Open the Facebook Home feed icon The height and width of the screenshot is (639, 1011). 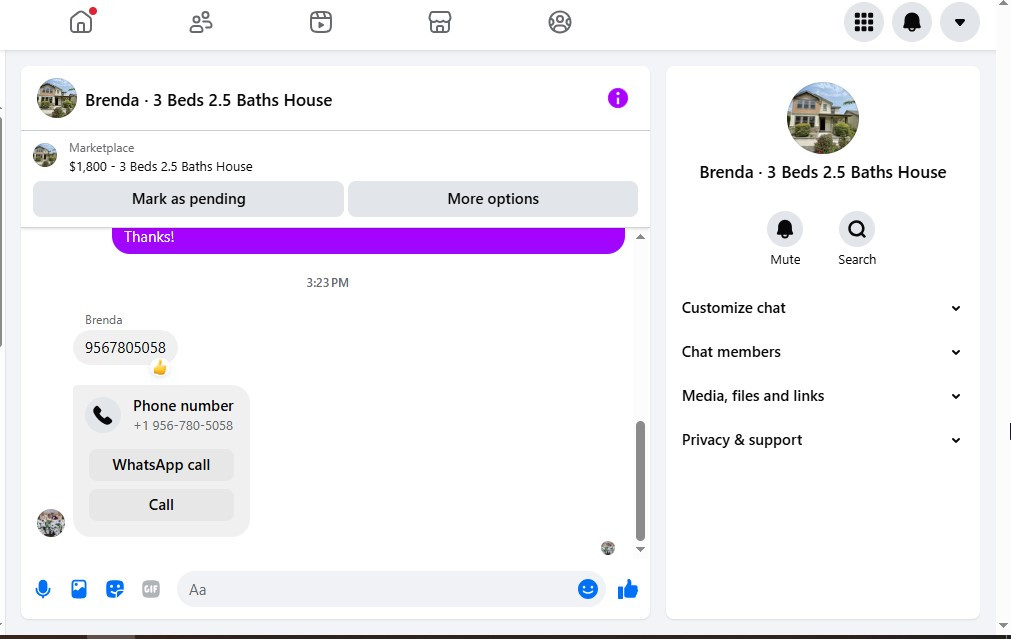coord(81,22)
